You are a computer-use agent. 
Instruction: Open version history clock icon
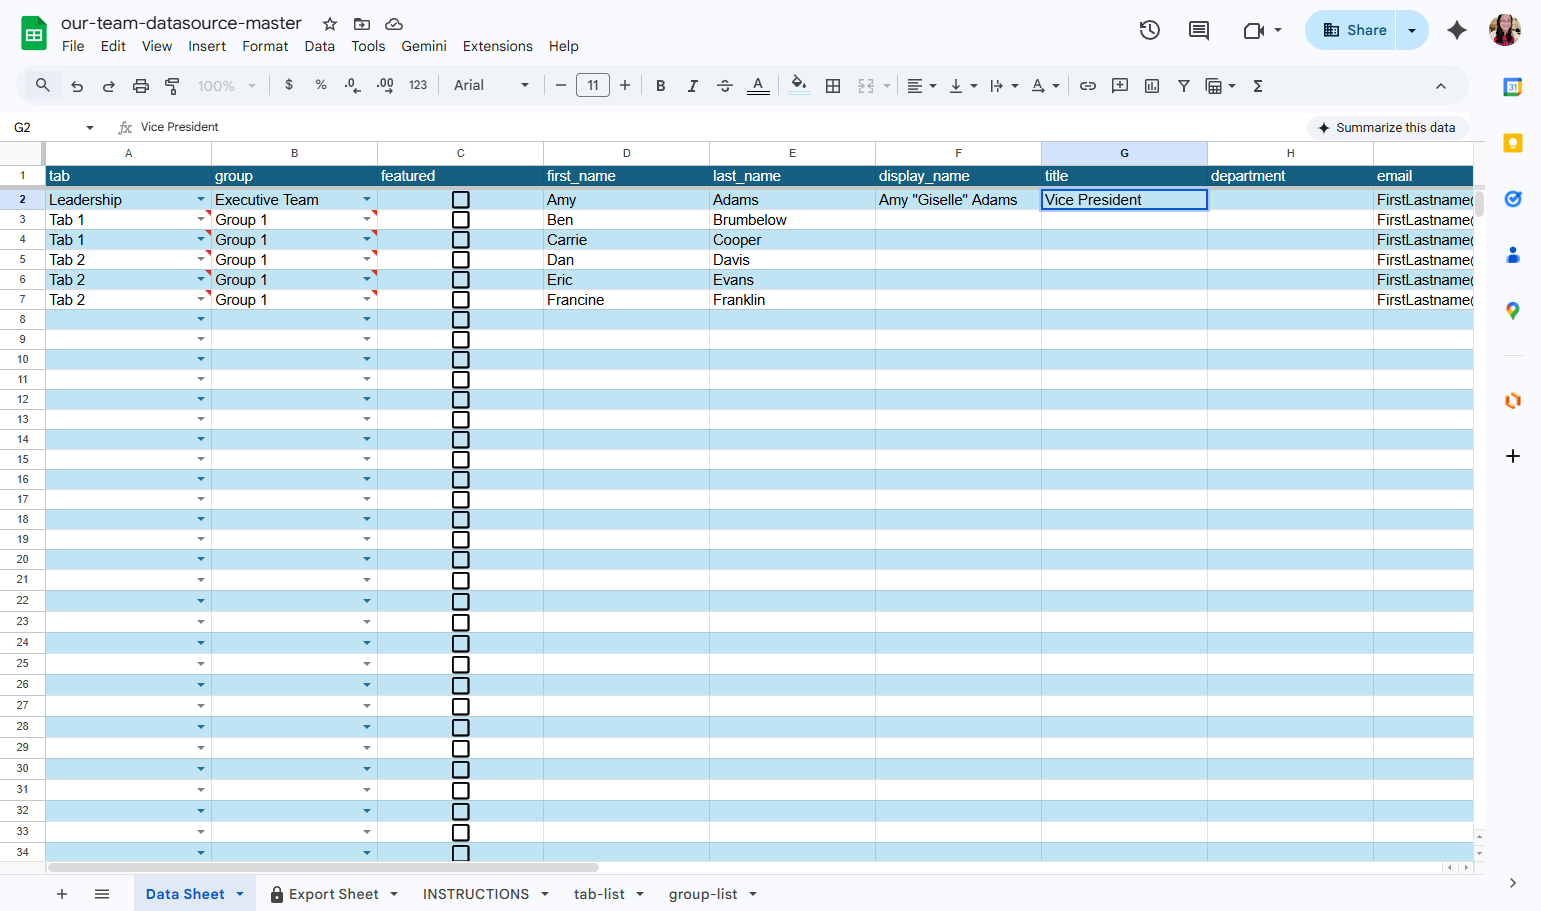click(1150, 30)
